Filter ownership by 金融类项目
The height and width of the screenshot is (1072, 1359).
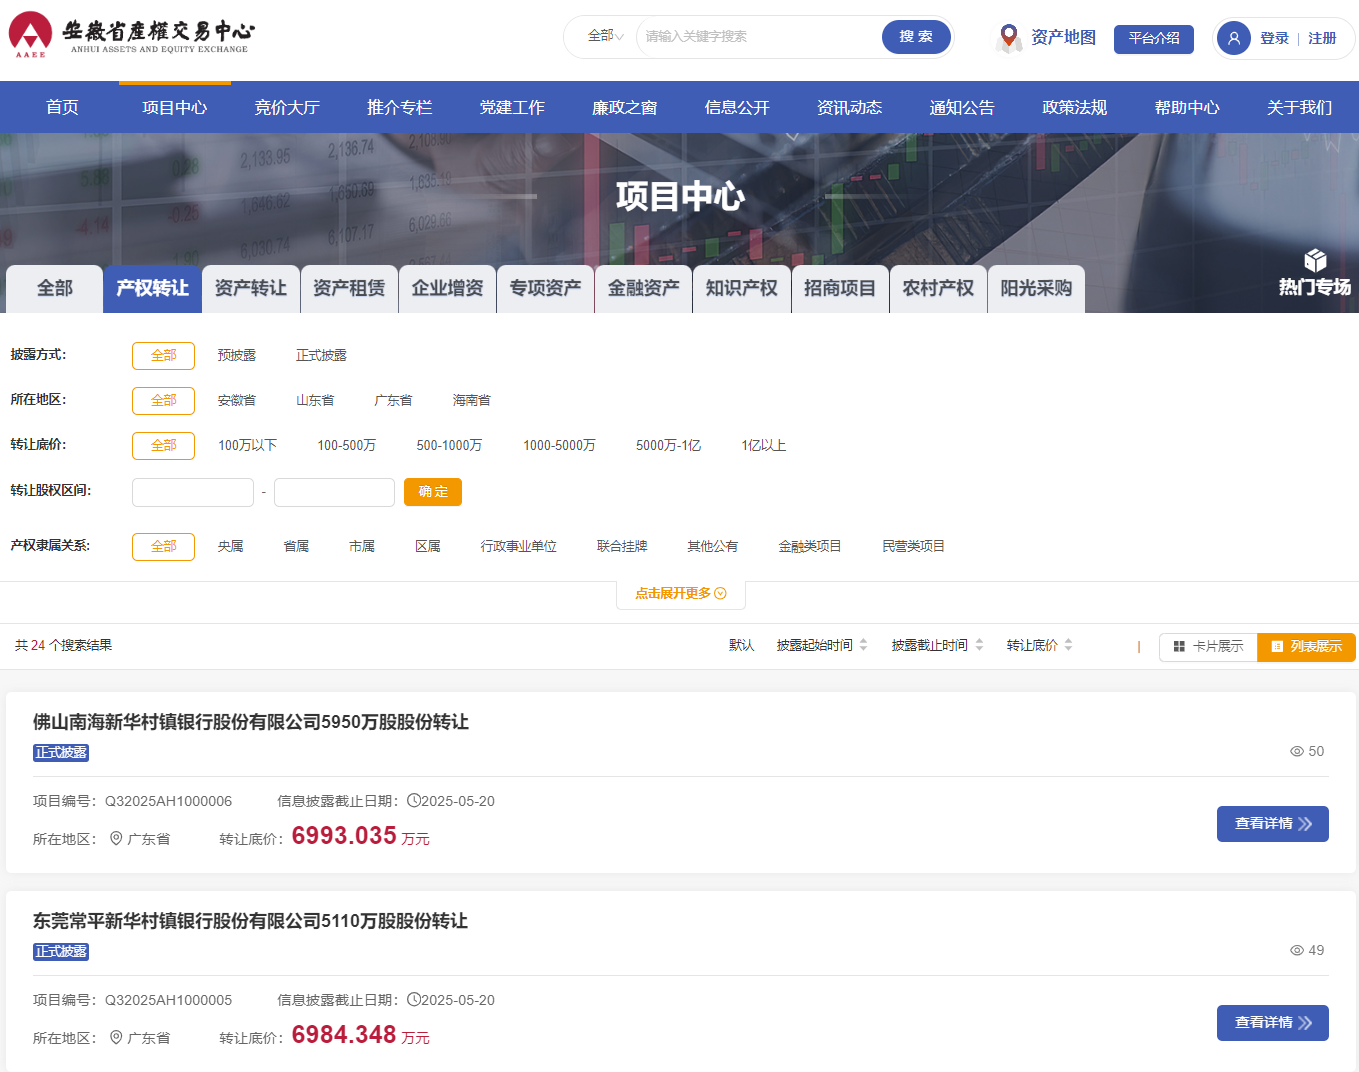810,546
